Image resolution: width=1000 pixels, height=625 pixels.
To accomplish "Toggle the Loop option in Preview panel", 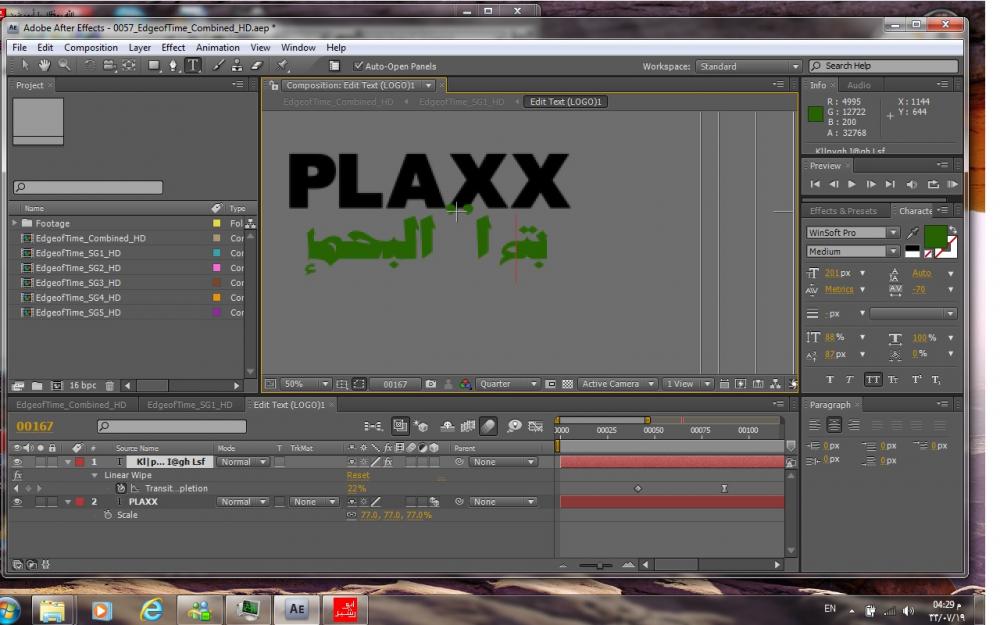I will [933, 184].
